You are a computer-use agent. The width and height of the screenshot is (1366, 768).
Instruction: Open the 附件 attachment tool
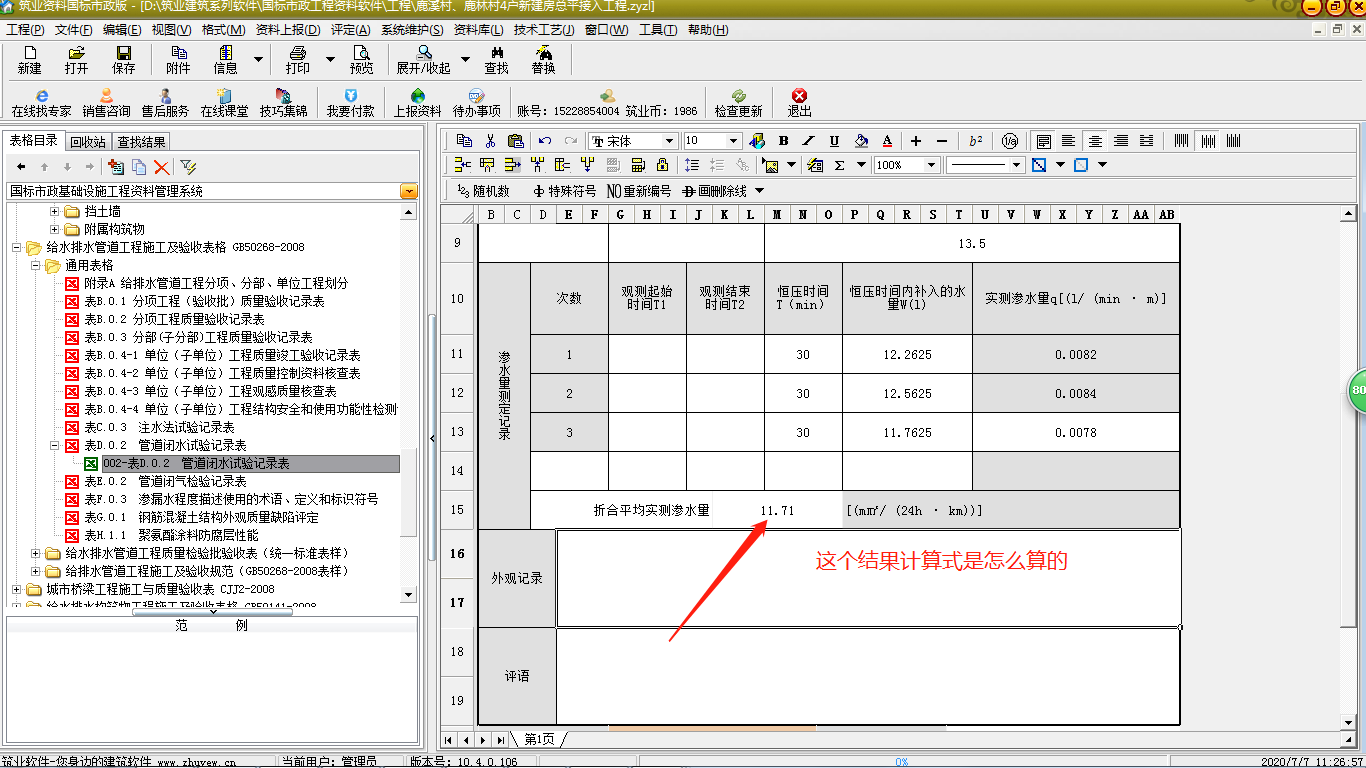click(x=178, y=60)
